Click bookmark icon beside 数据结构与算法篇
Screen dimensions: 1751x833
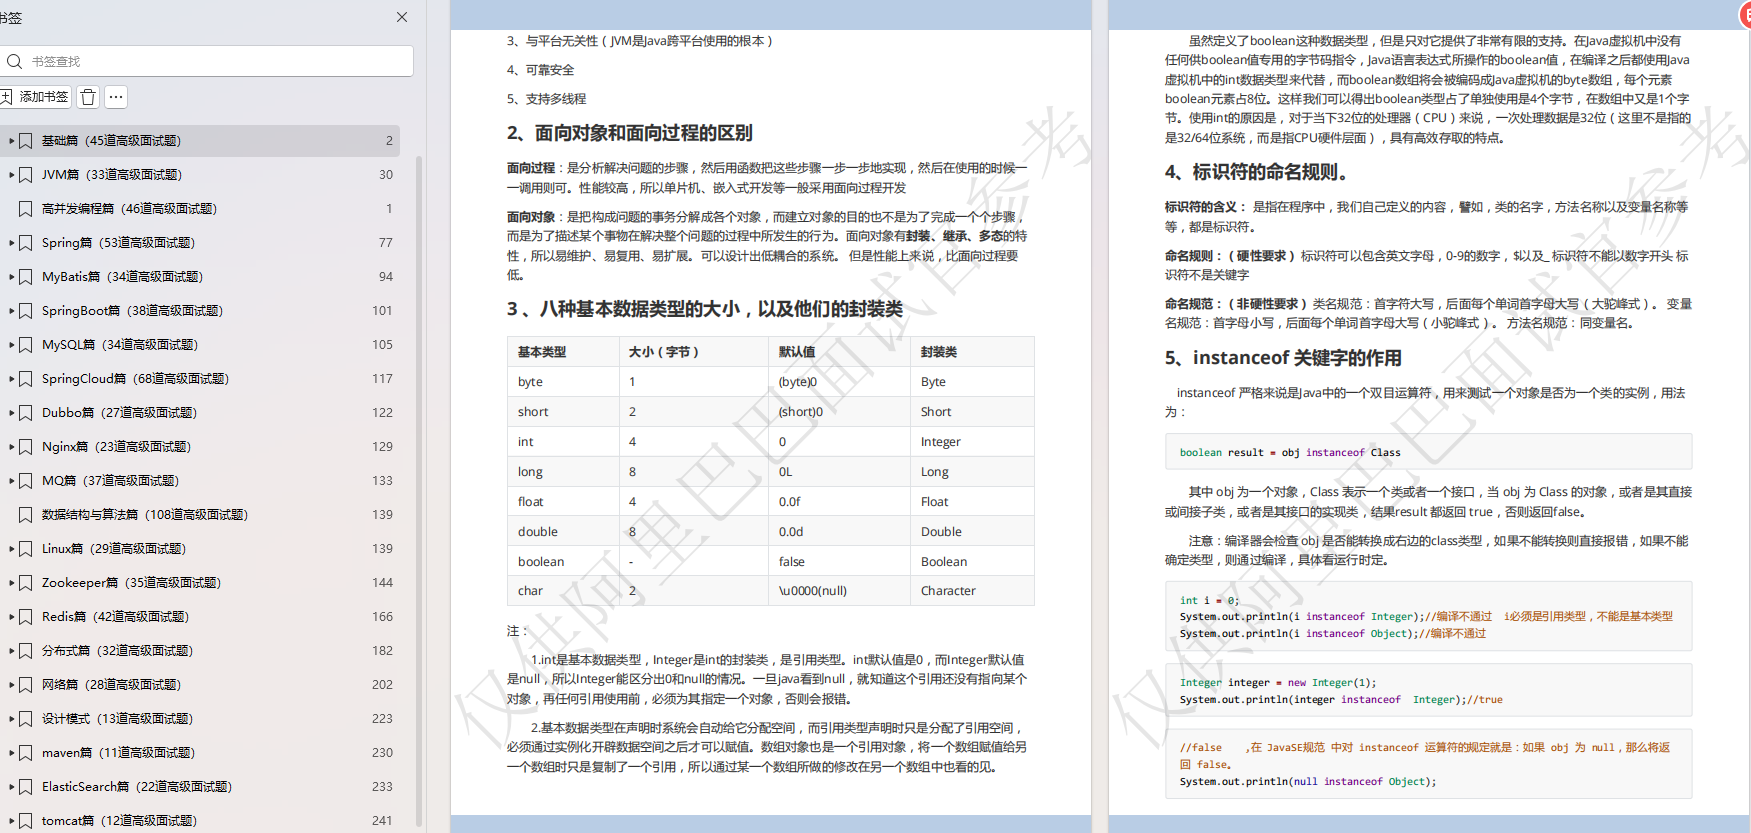coord(26,515)
